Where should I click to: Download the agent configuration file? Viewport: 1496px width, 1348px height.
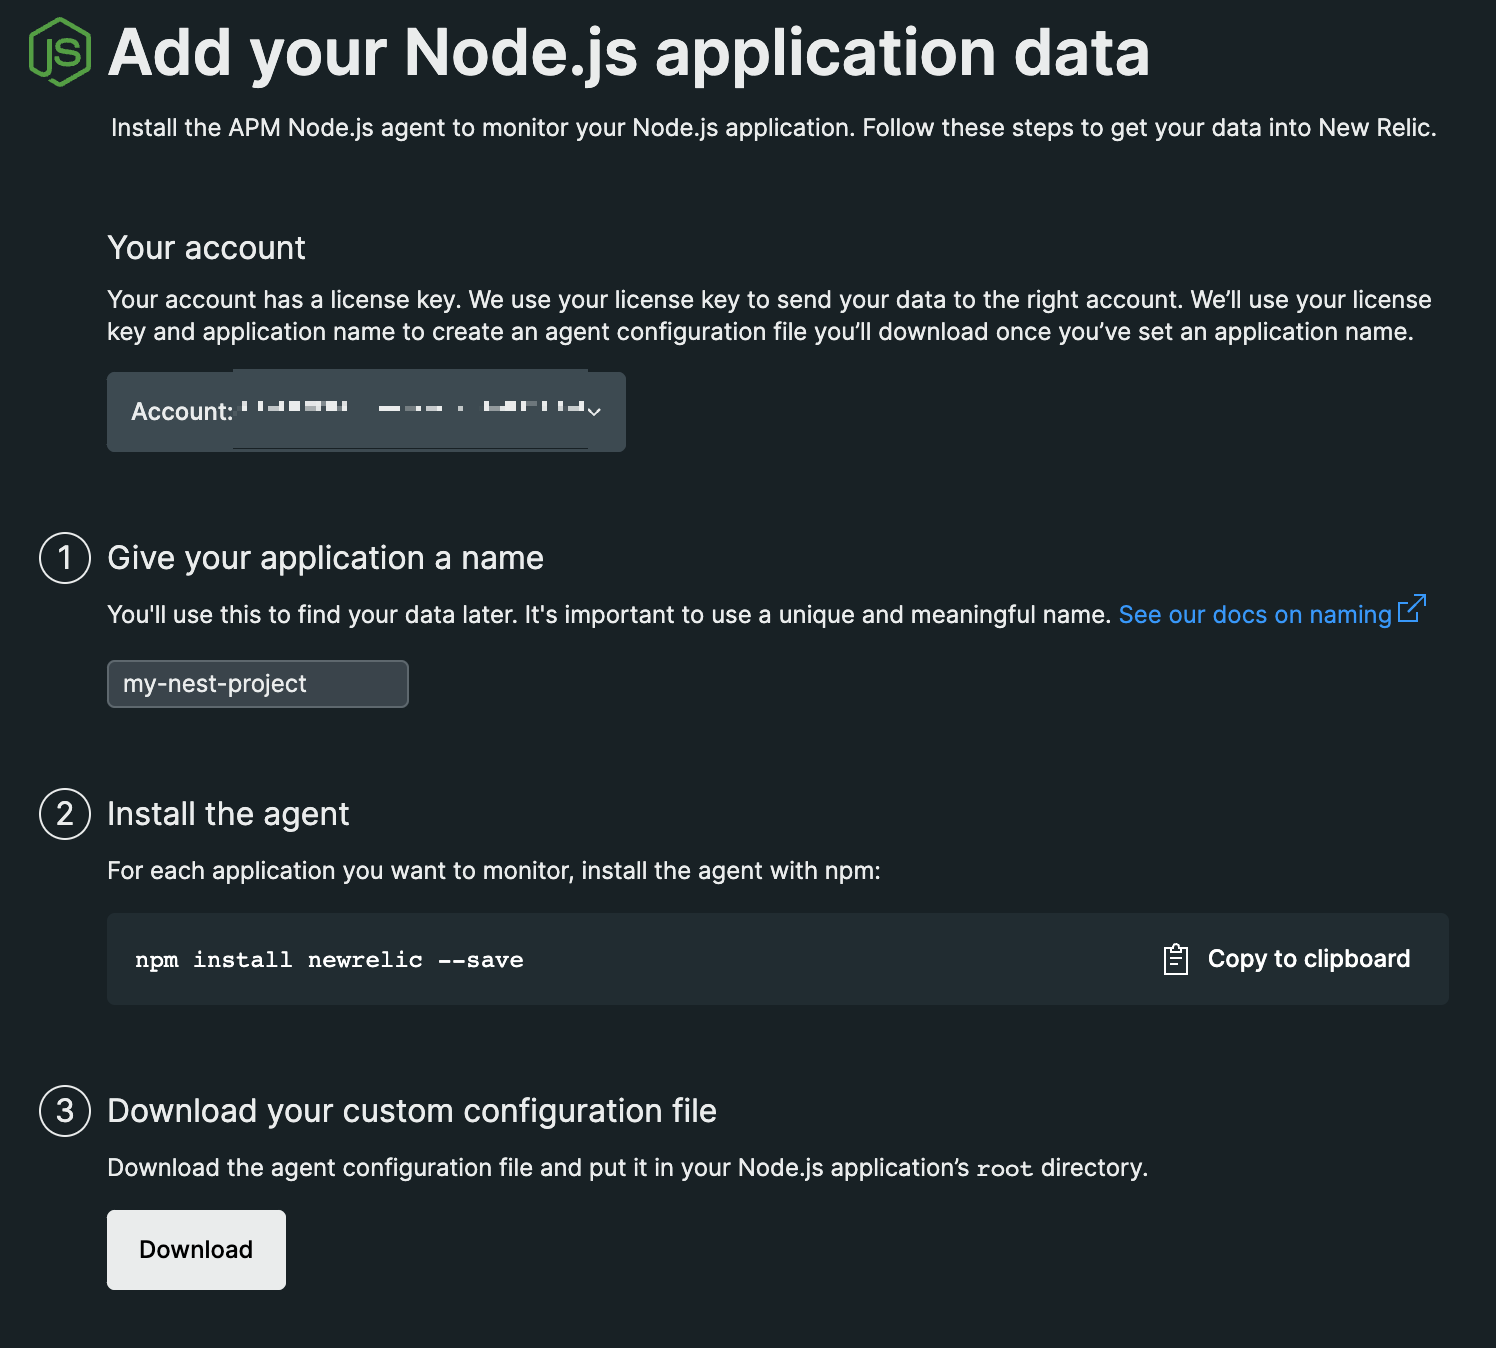tap(196, 1250)
